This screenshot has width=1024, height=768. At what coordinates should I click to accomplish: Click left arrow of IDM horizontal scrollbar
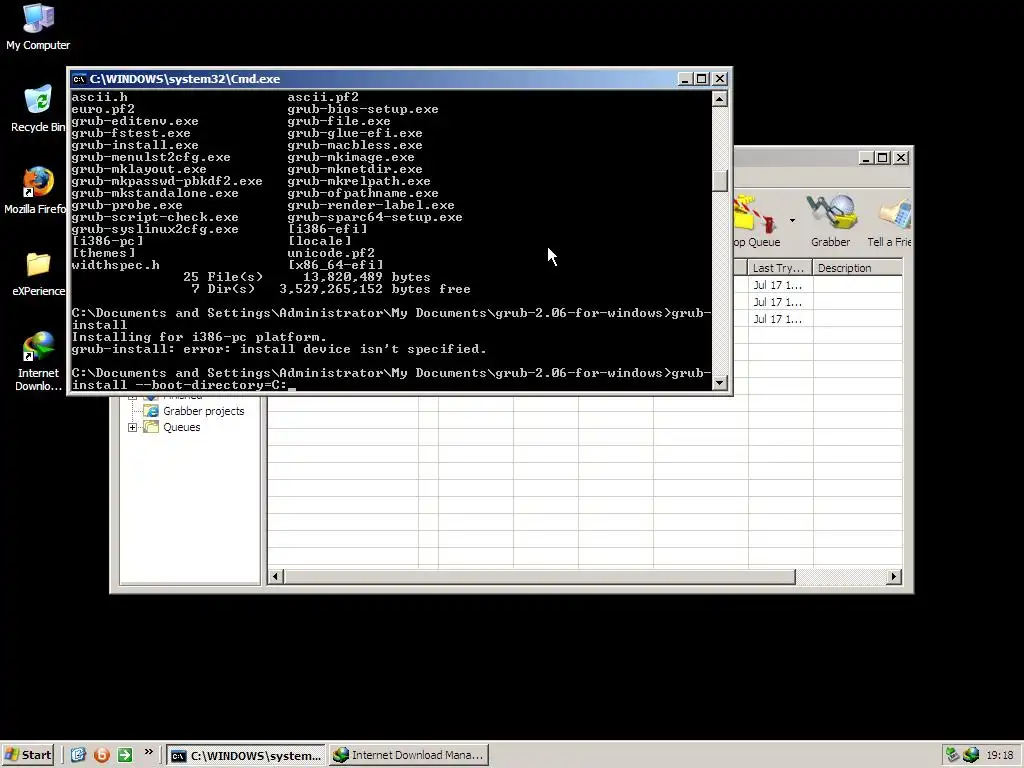pyautogui.click(x=276, y=577)
